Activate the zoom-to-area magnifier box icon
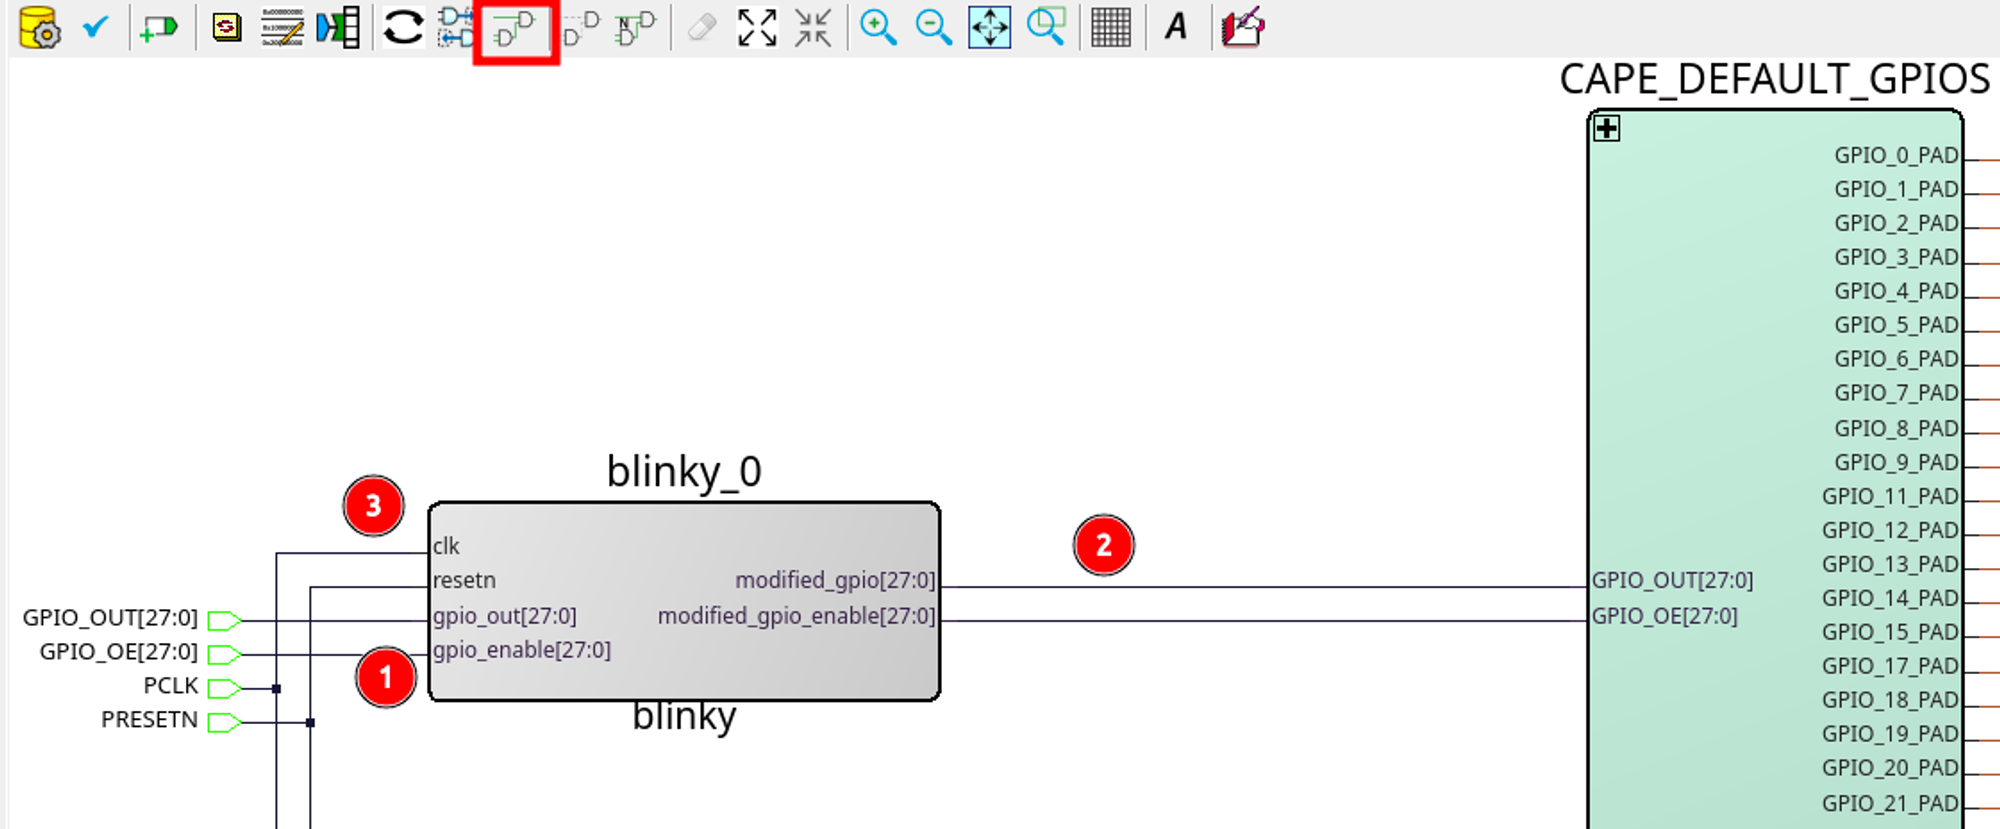This screenshot has height=829, width=2000. coord(1046,27)
